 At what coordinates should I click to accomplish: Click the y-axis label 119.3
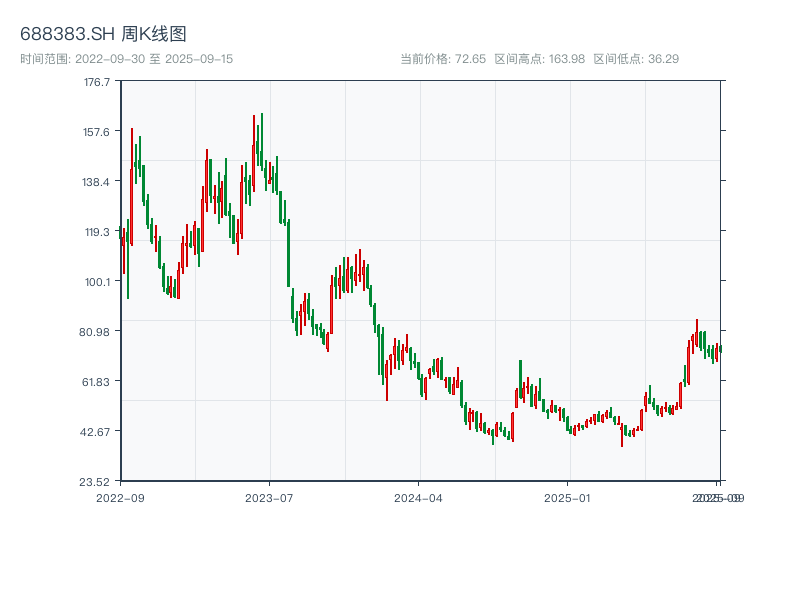pyautogui.click(x=97, y=232)
